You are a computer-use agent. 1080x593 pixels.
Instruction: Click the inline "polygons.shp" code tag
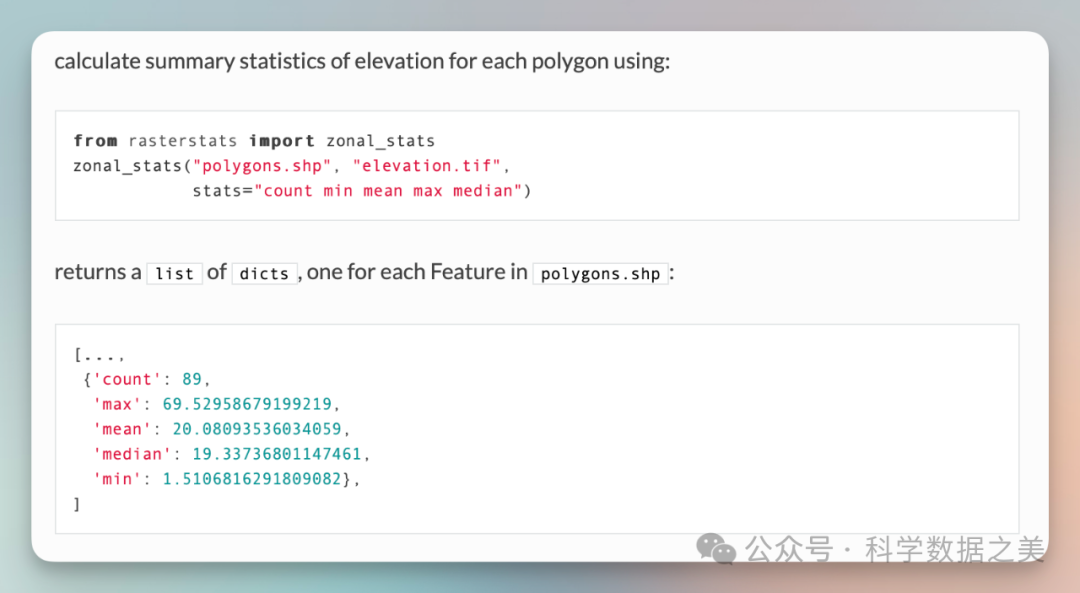pyautogui.click(x=600, y=273)
